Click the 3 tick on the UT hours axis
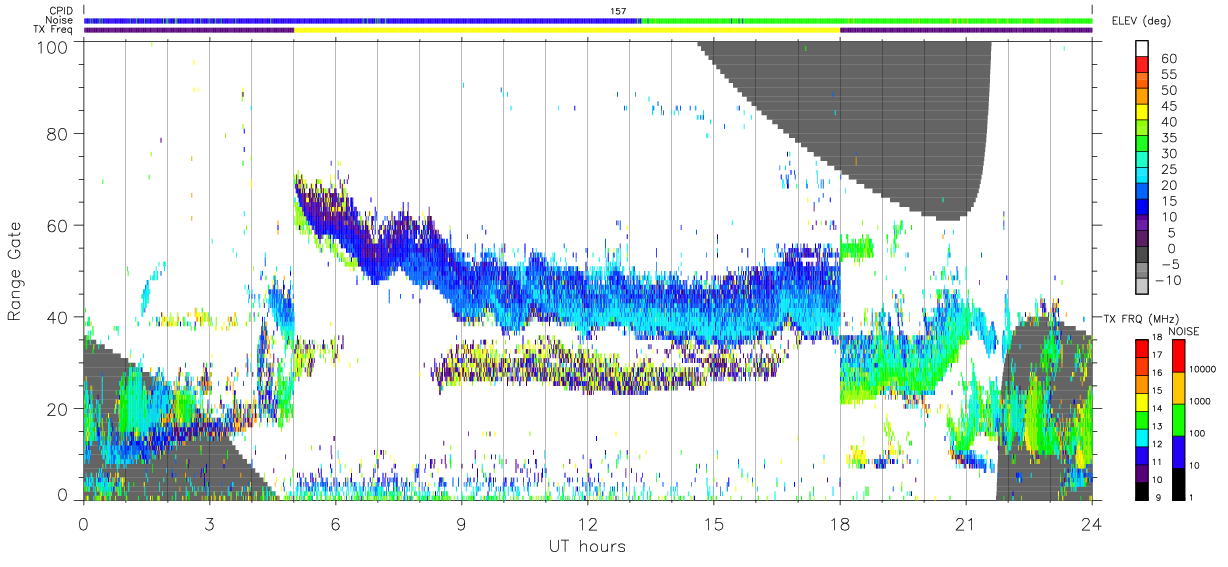 [209, 523]
